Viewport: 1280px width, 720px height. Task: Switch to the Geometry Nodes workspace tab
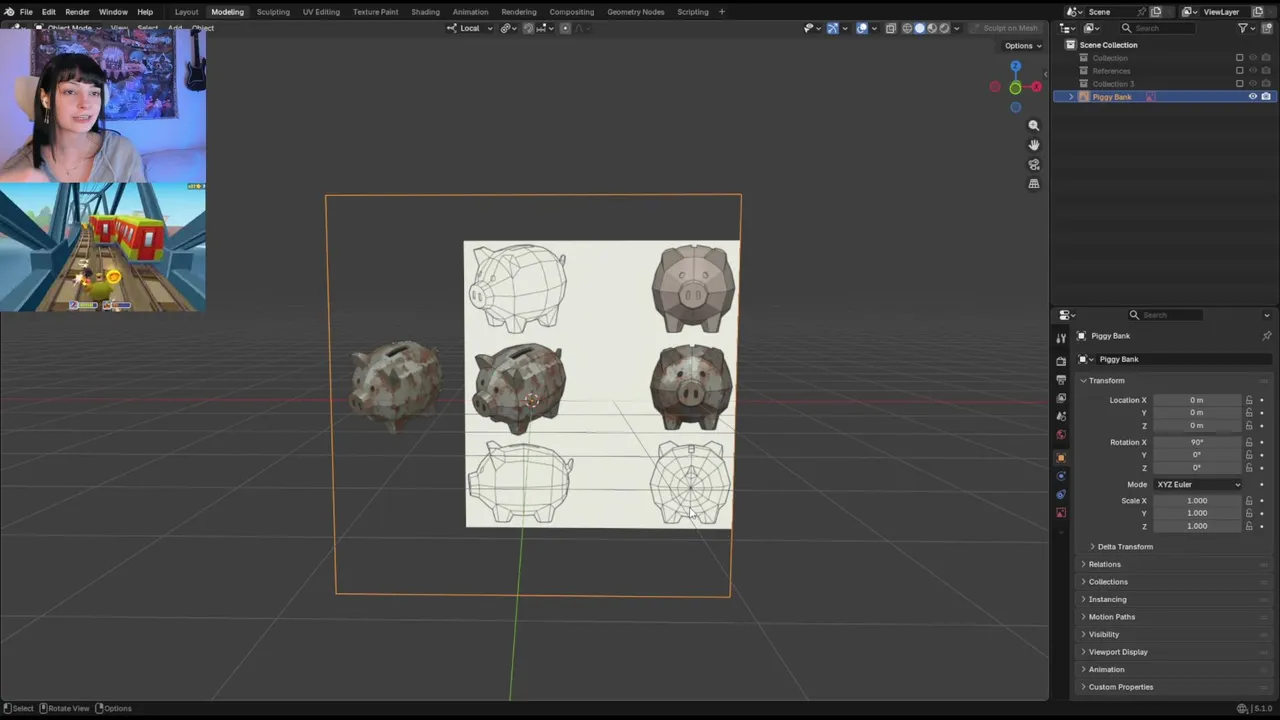click(x=636, y=12)
